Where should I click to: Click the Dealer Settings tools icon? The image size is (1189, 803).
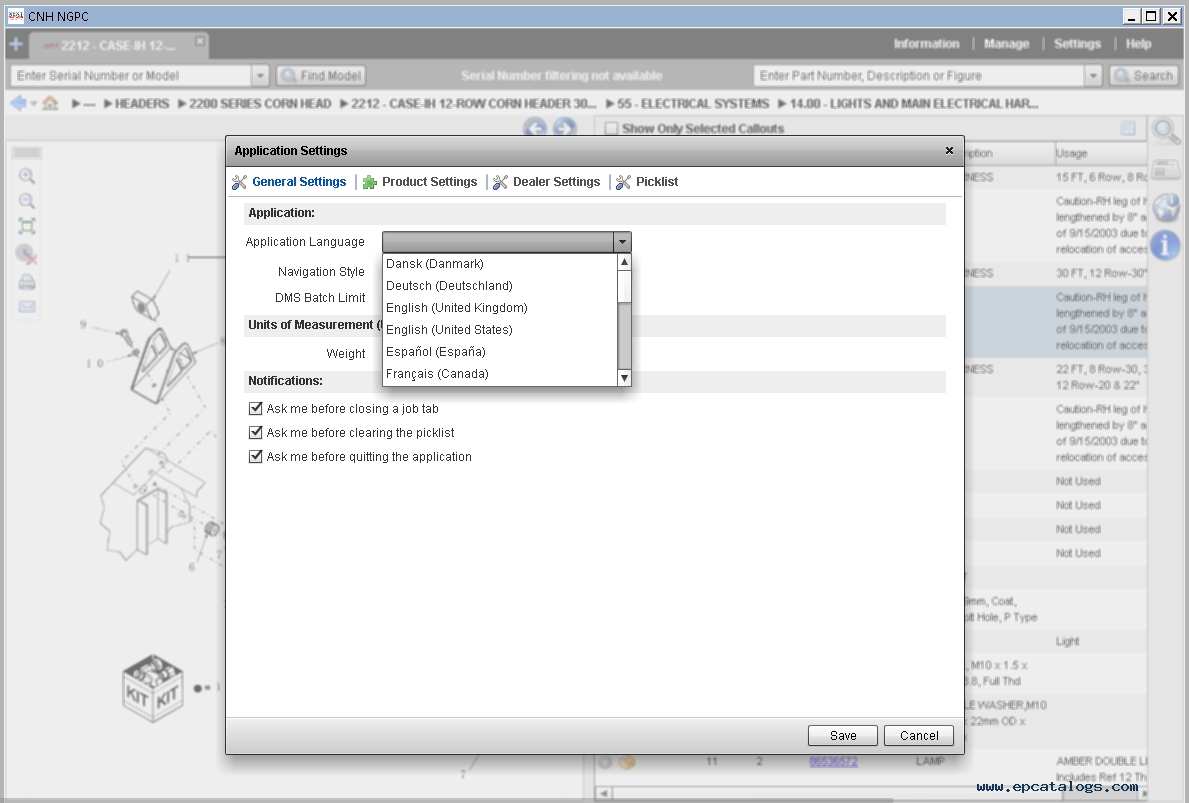coord(500,182)
